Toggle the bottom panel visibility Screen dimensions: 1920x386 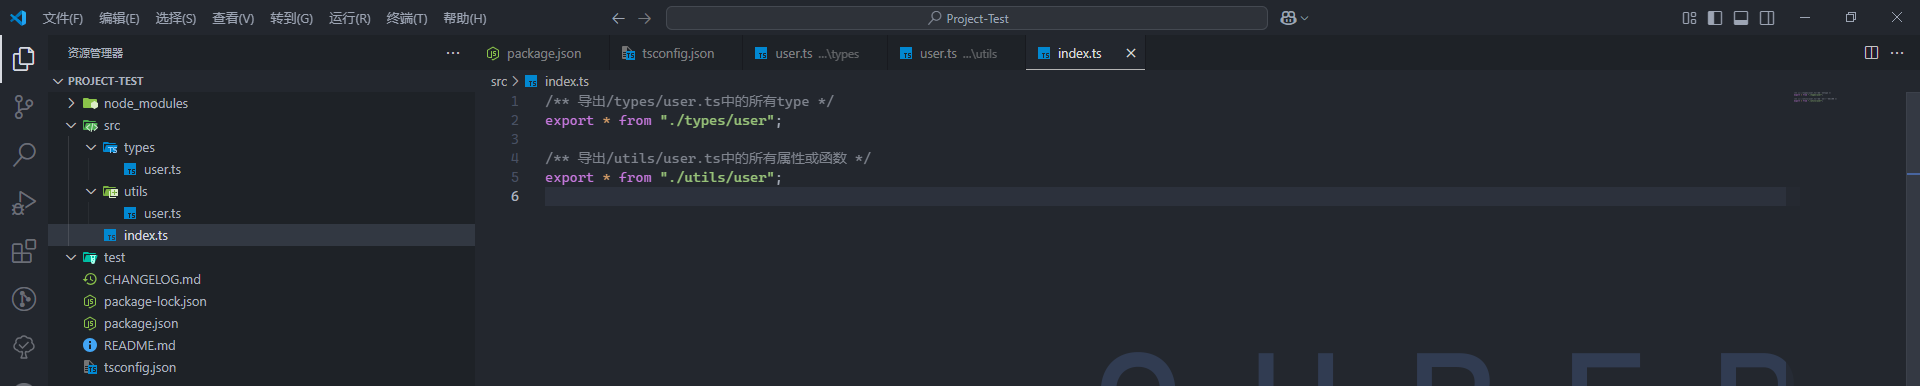(x=1741, y=18)
